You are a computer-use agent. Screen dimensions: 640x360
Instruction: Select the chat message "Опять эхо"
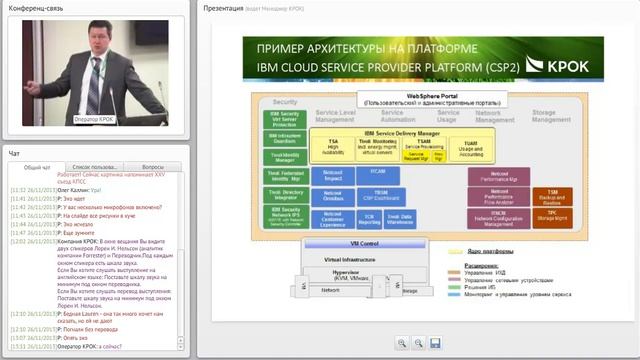point(49,338)
